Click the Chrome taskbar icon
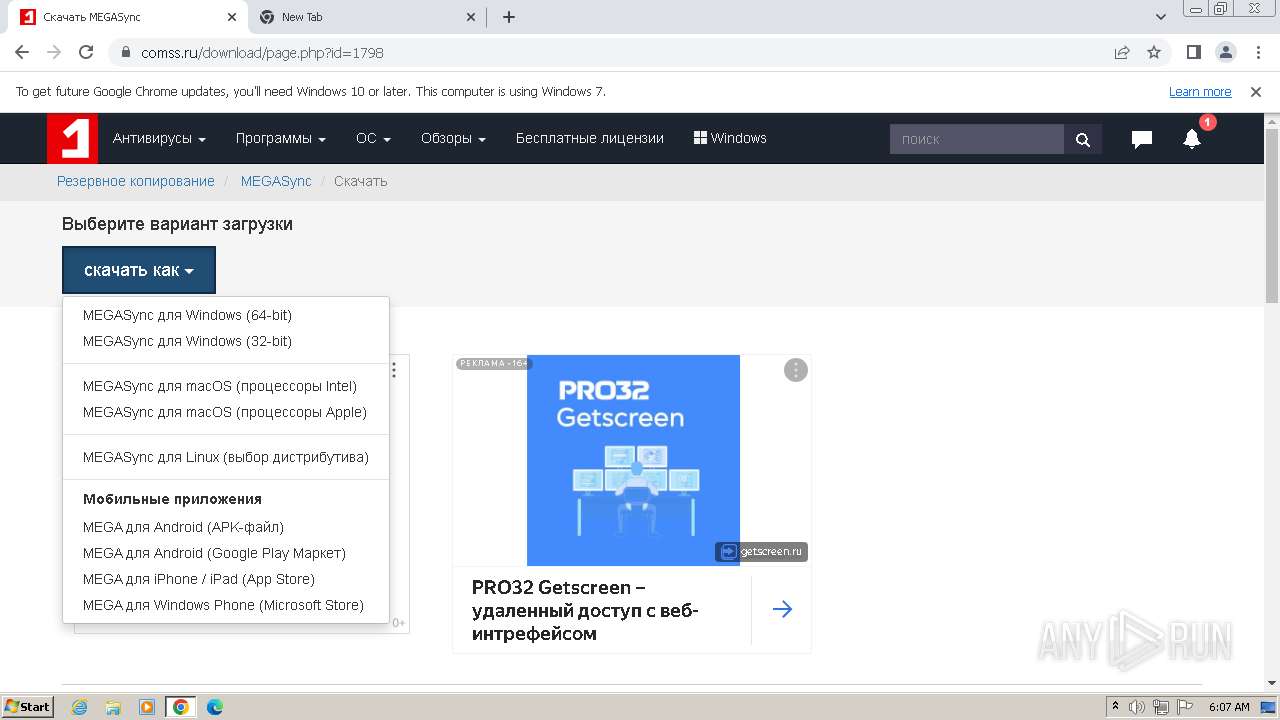1280x720 pixels. [x=181, y=707]
